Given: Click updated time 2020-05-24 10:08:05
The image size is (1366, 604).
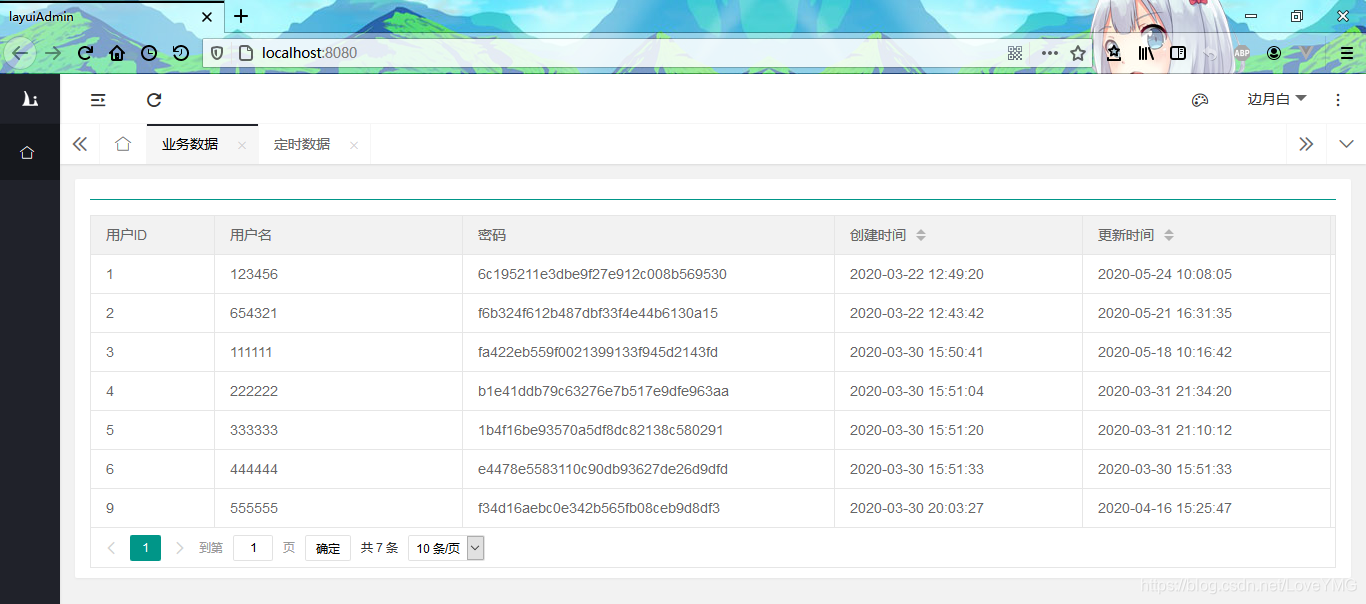Looking at the screenshot, I should point(1165,274).
